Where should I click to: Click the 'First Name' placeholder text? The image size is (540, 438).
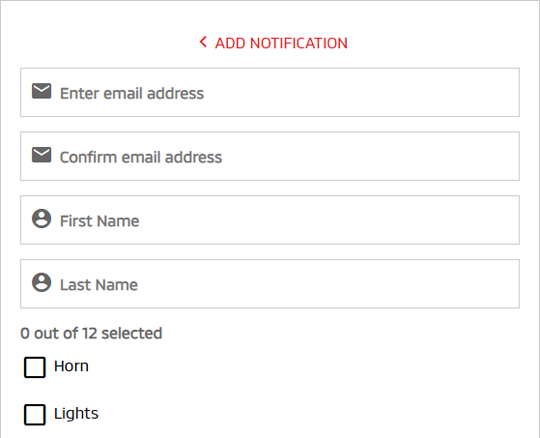pyautogui.click(x=100, y=221)
